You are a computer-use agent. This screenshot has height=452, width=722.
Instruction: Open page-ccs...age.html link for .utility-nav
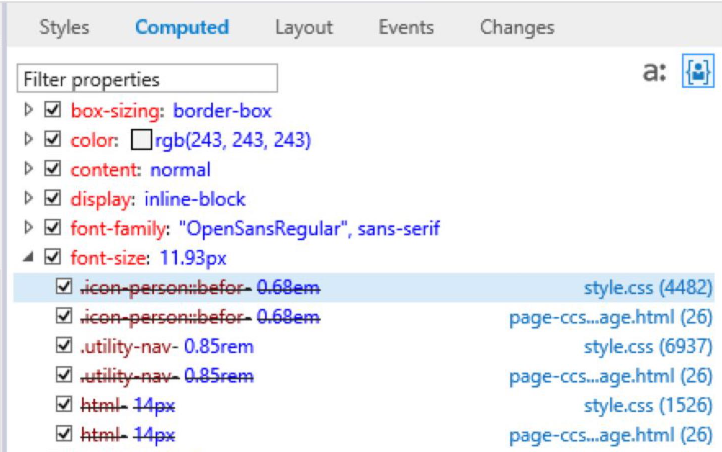[611, 377]
